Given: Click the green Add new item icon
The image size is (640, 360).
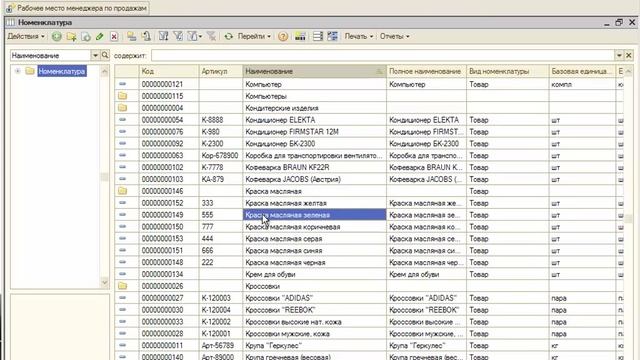Looking at the screenshot, I should 56,37.
